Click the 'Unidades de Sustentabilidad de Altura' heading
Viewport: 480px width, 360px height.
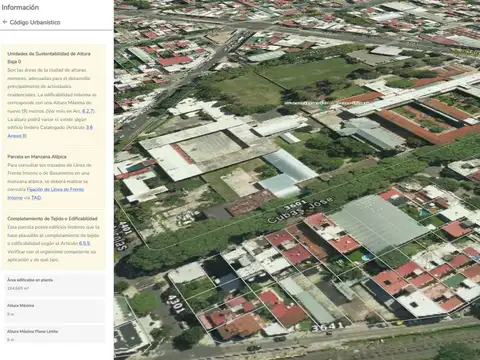[x=49, y=57]
